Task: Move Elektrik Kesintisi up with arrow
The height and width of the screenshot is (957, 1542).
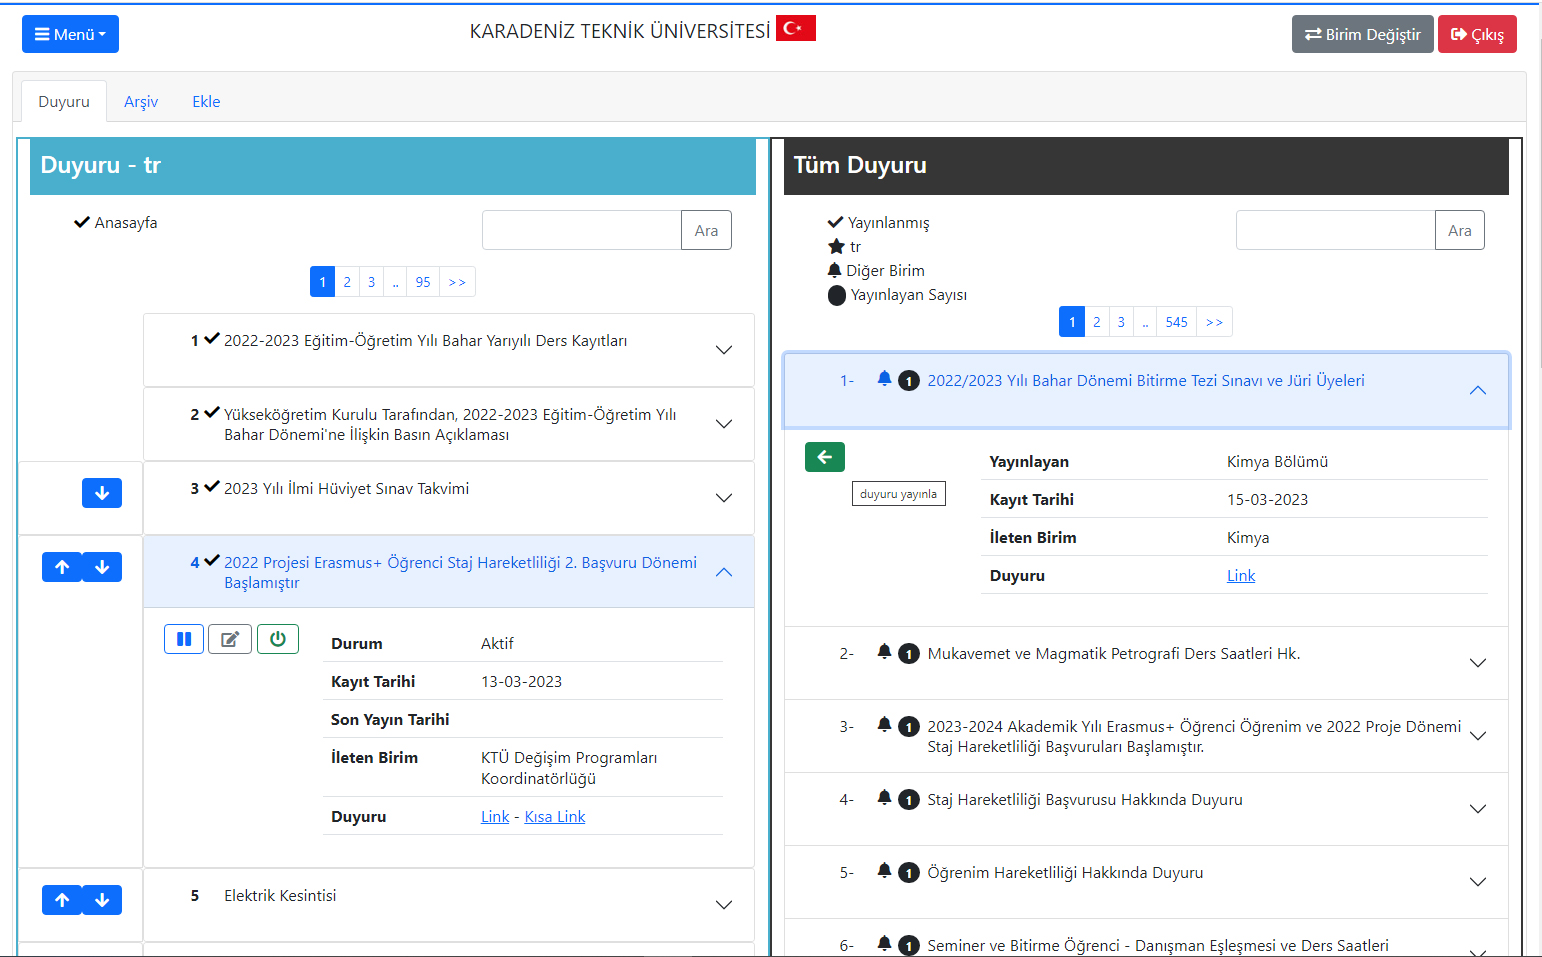Action: point(62,900)
